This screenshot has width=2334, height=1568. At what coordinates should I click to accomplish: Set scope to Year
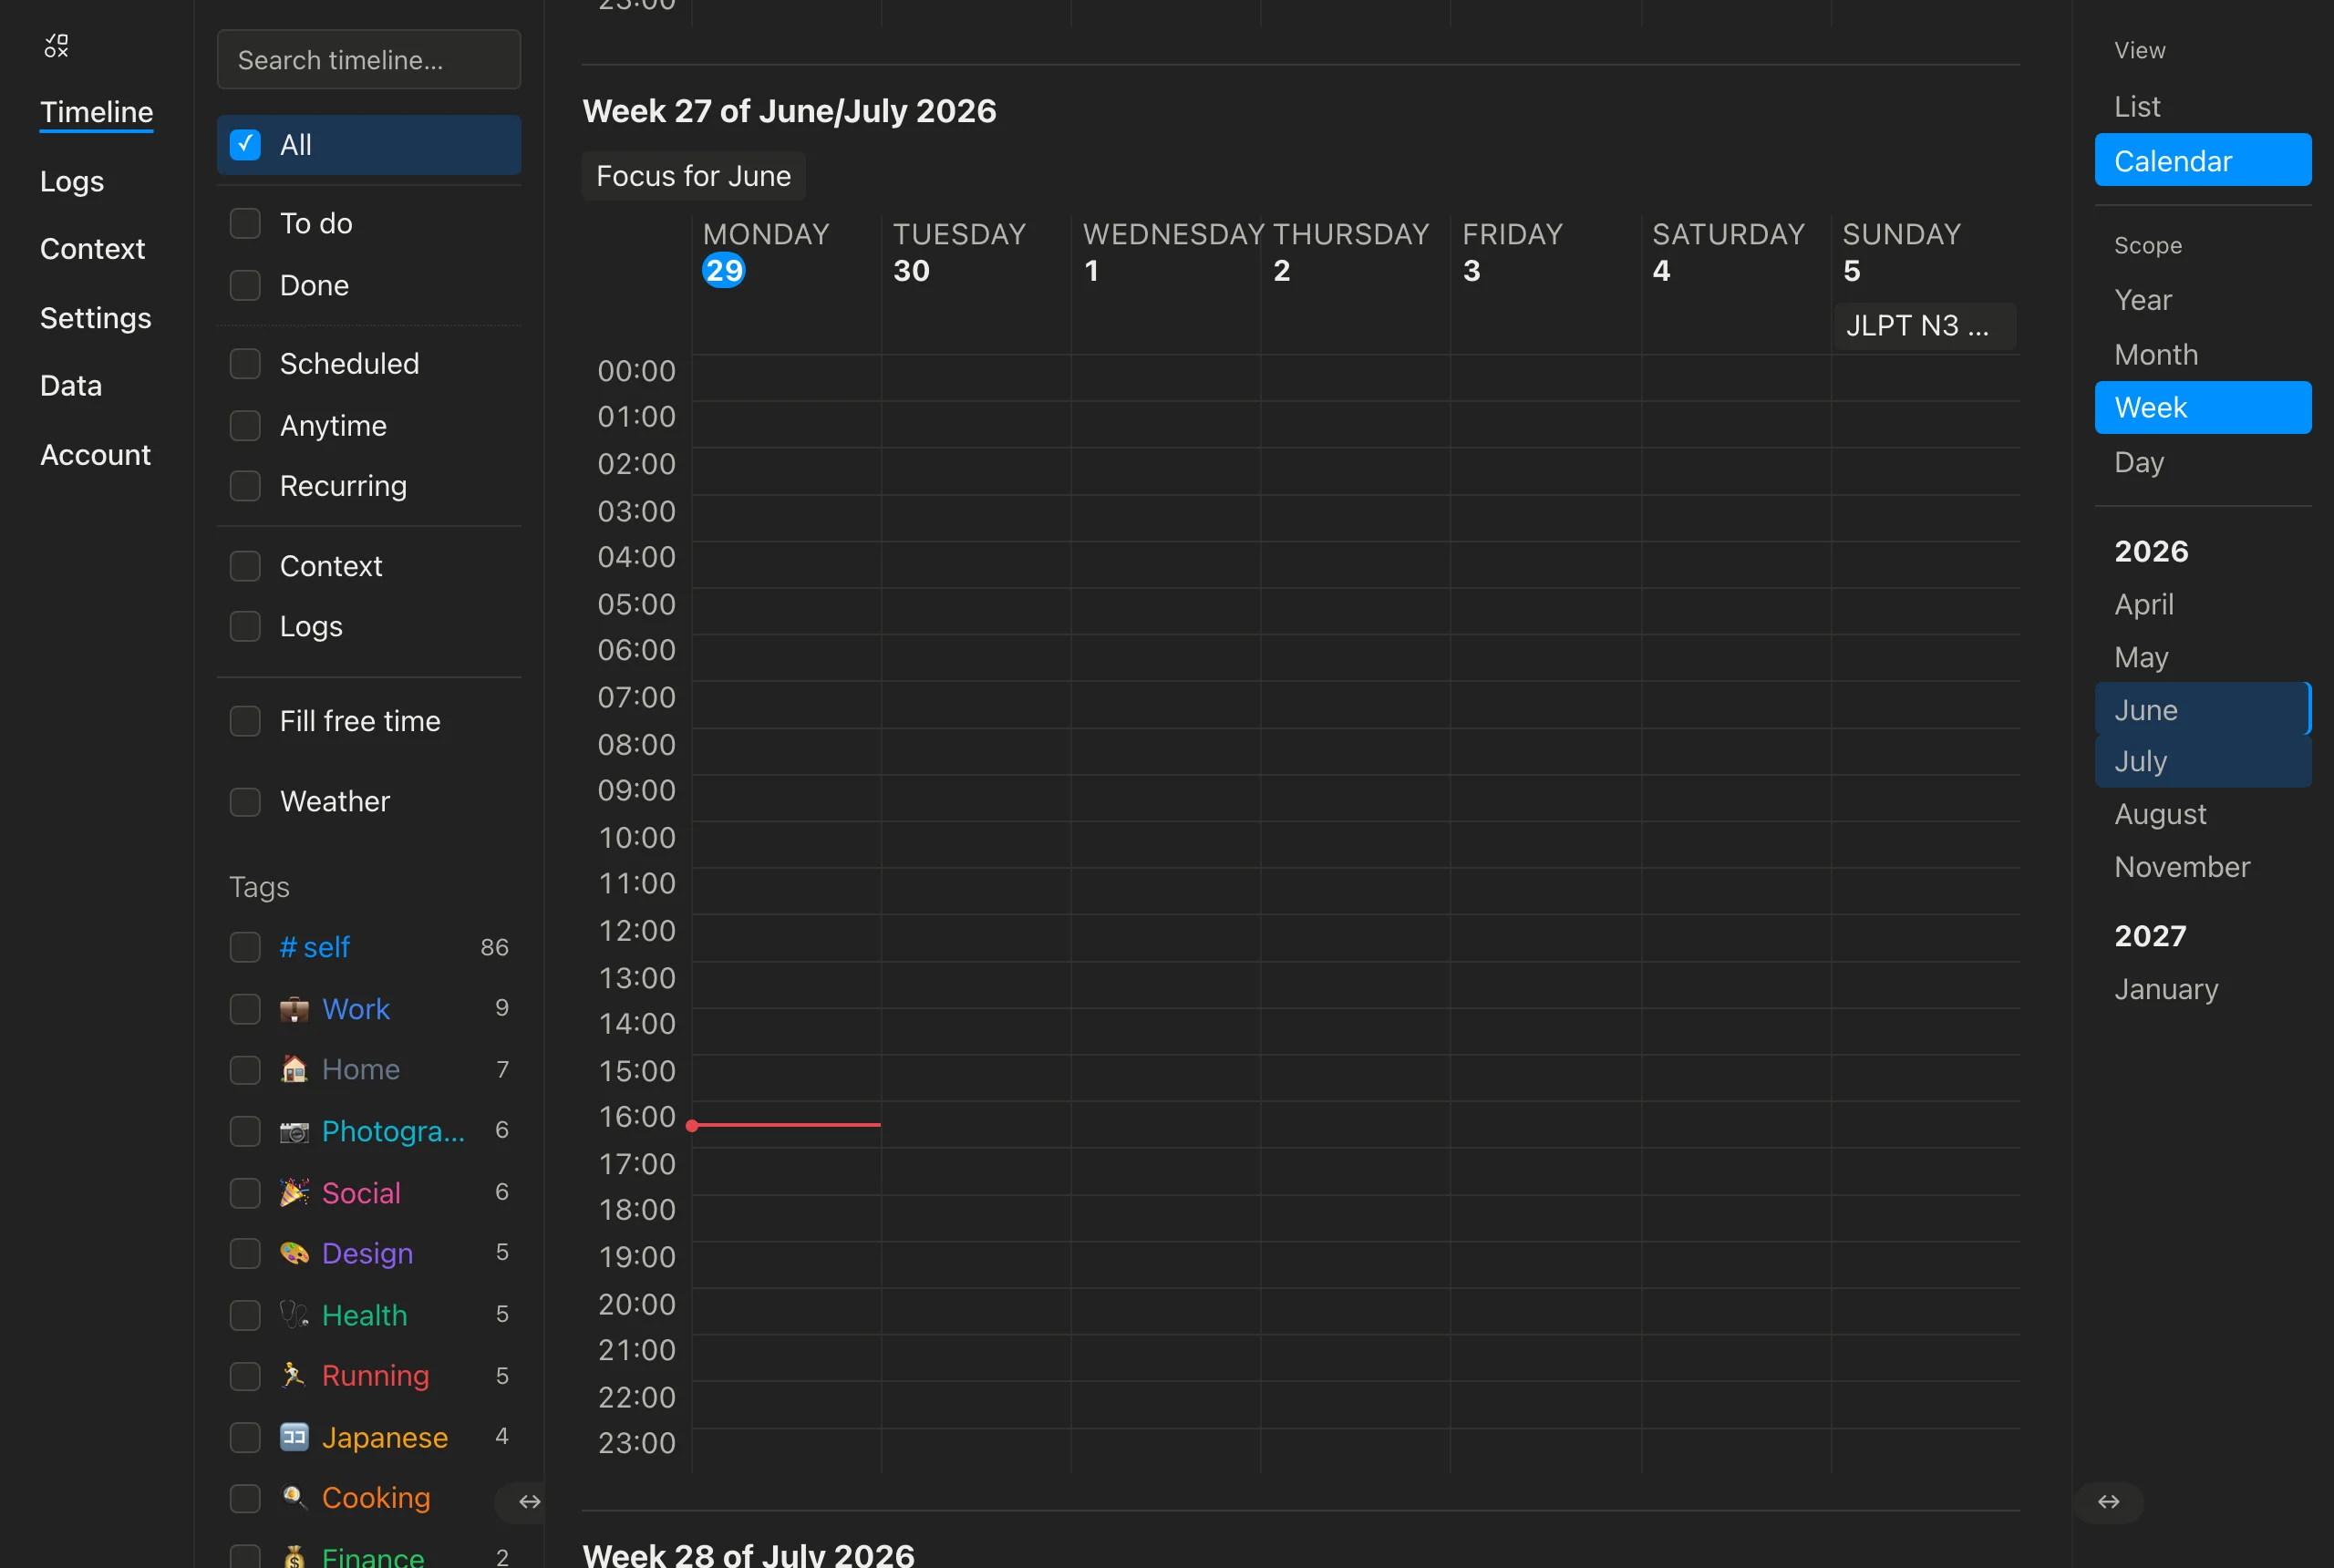(x=2203, y=300)
